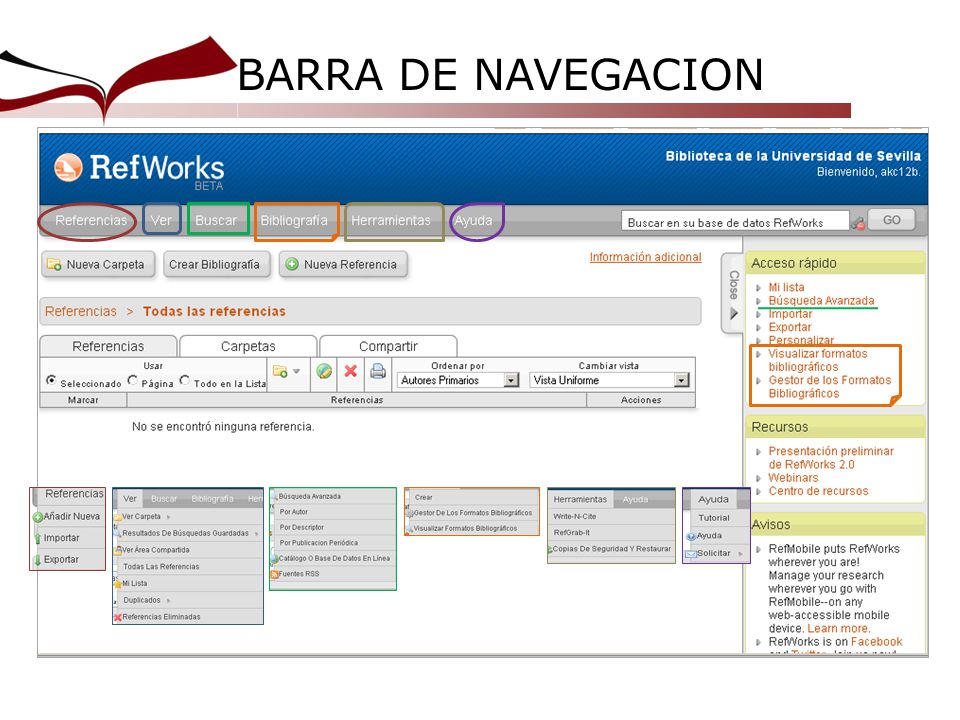This screenshot has height=720, width=960.
Task: Click the green Añadir Nueva icon in Referencias menu
Action: tap(37, 517)
